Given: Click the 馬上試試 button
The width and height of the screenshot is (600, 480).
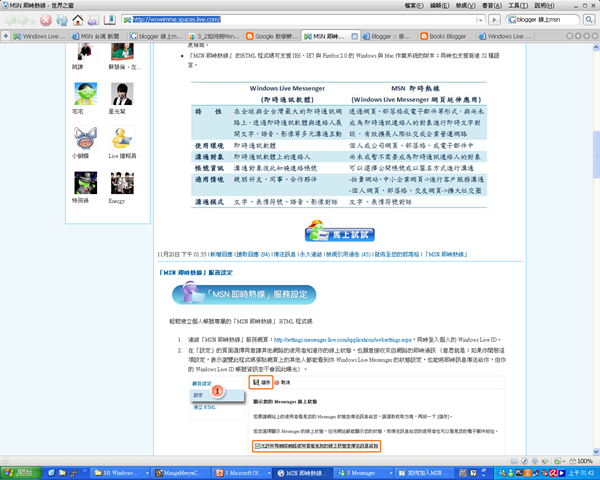Looking at the screenshot, I should tap(340, 232).
